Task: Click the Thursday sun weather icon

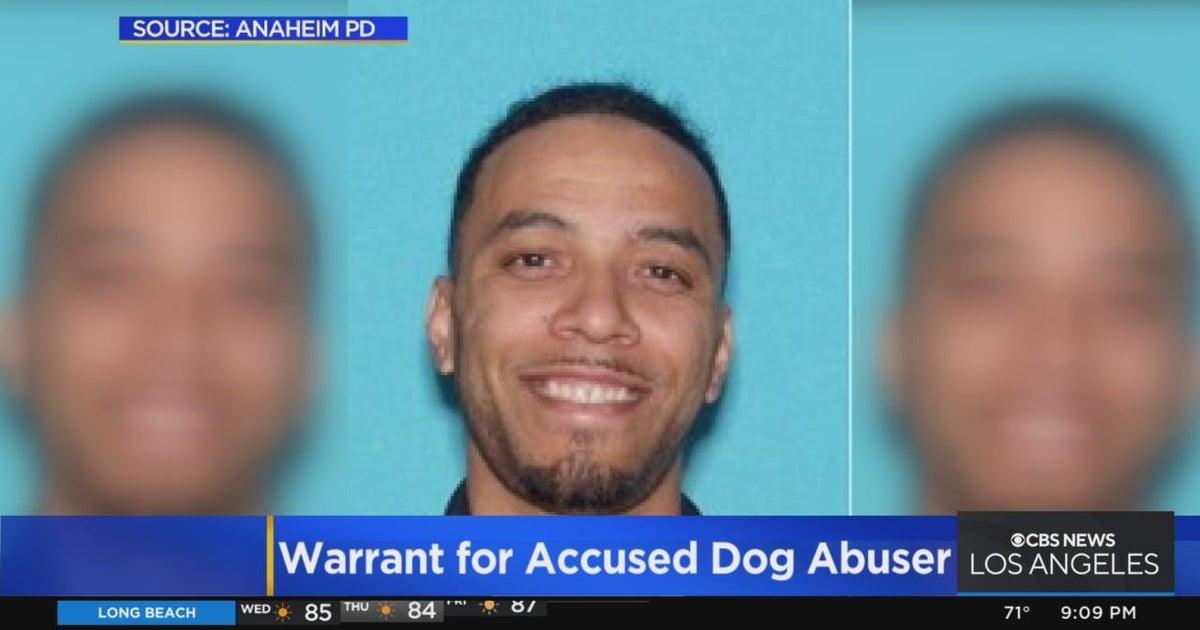Action: pyautogui.click(x=386, y=611)
